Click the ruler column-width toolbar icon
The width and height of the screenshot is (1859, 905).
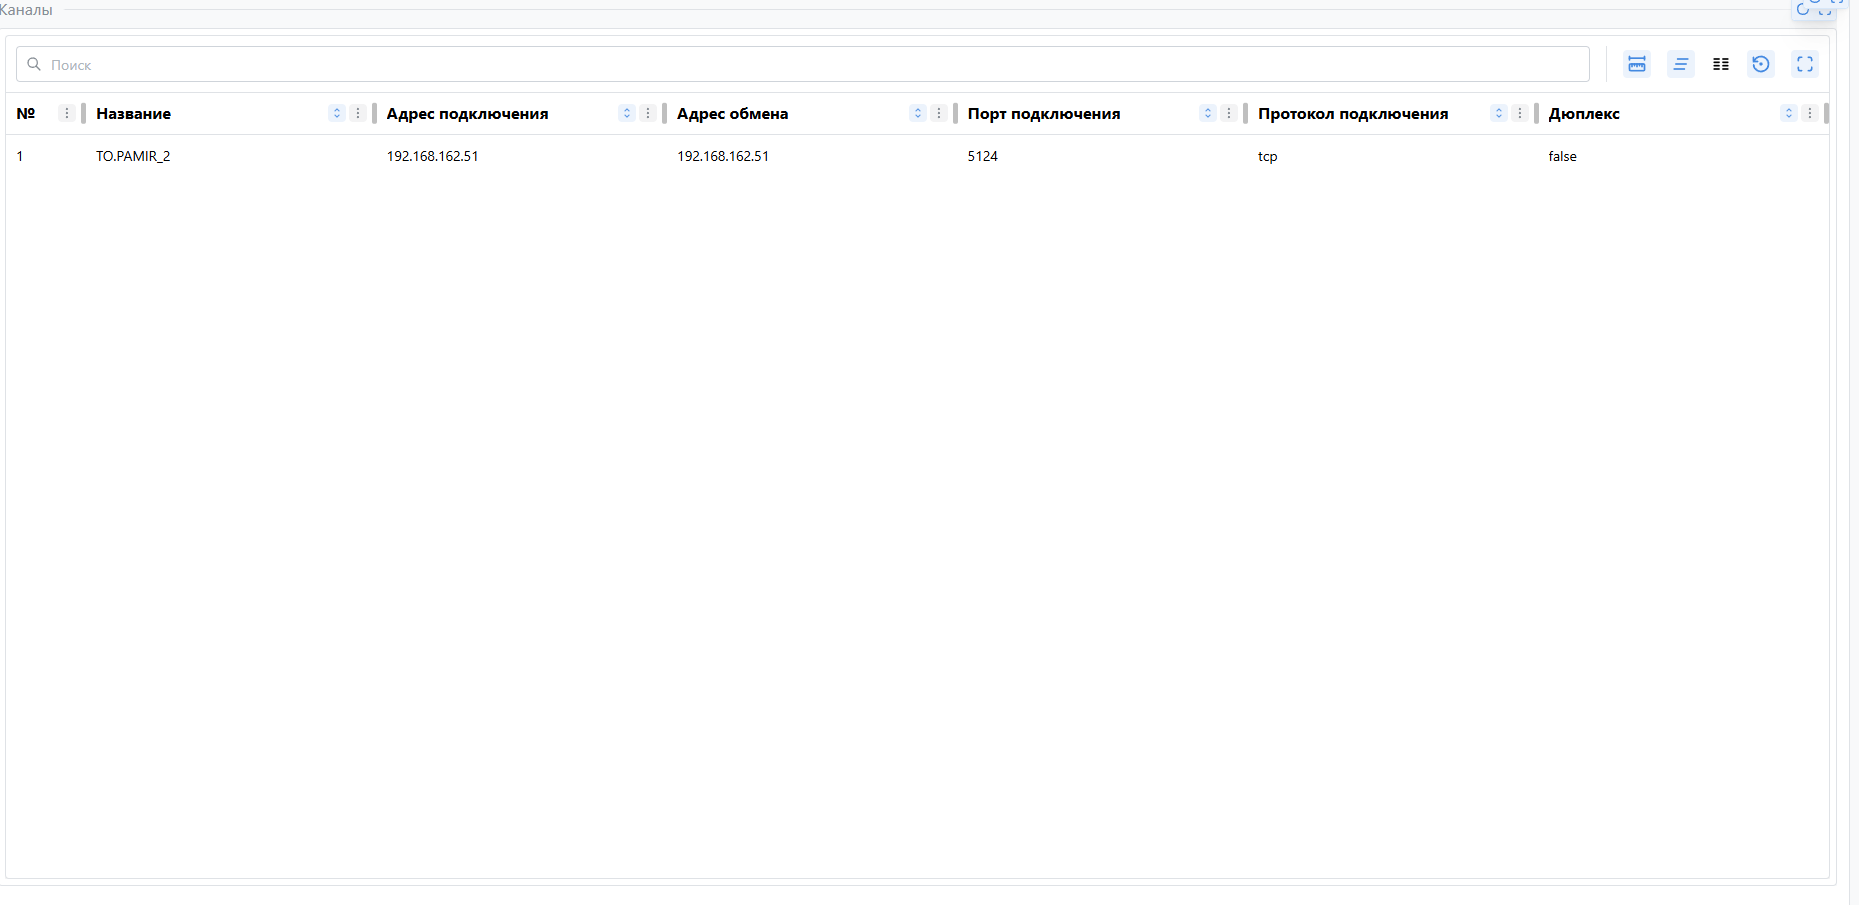(x=1637, y=64)
